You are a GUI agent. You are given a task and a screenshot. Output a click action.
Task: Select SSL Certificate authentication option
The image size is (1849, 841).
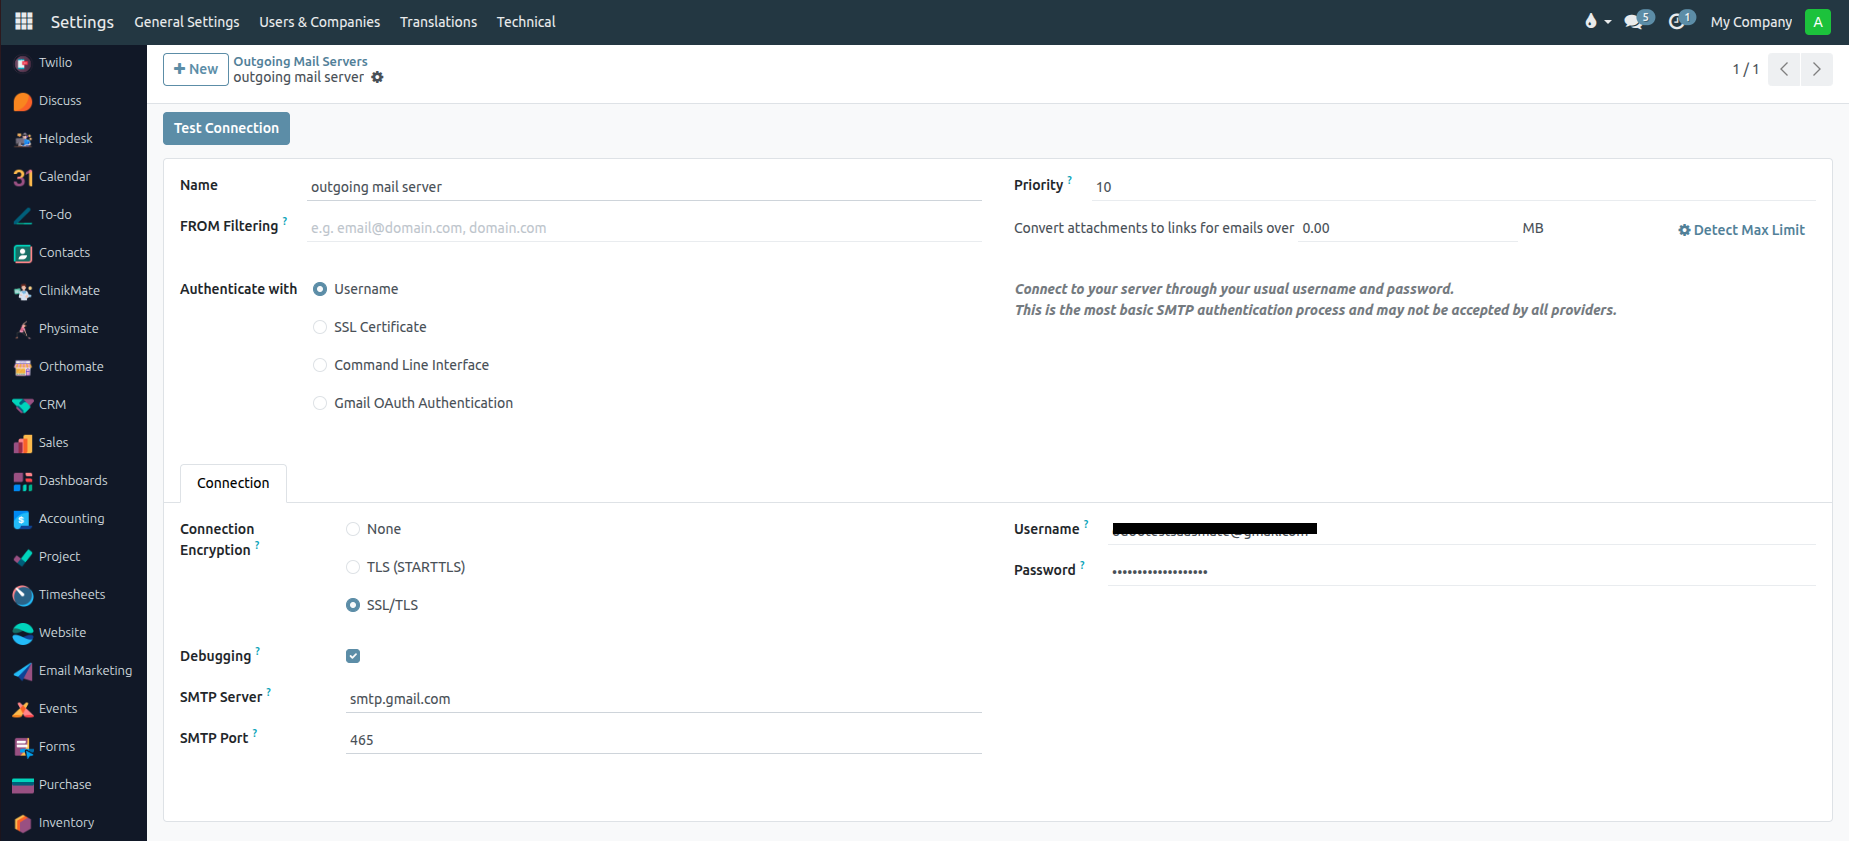coord(320,327)
